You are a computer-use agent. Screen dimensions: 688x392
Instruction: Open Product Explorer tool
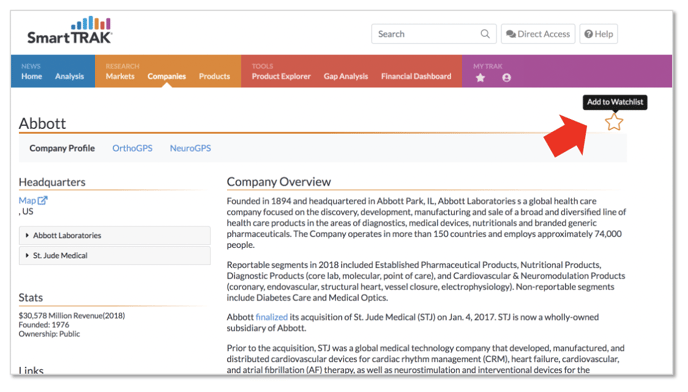pyautogui.click(x=281, y=76)
